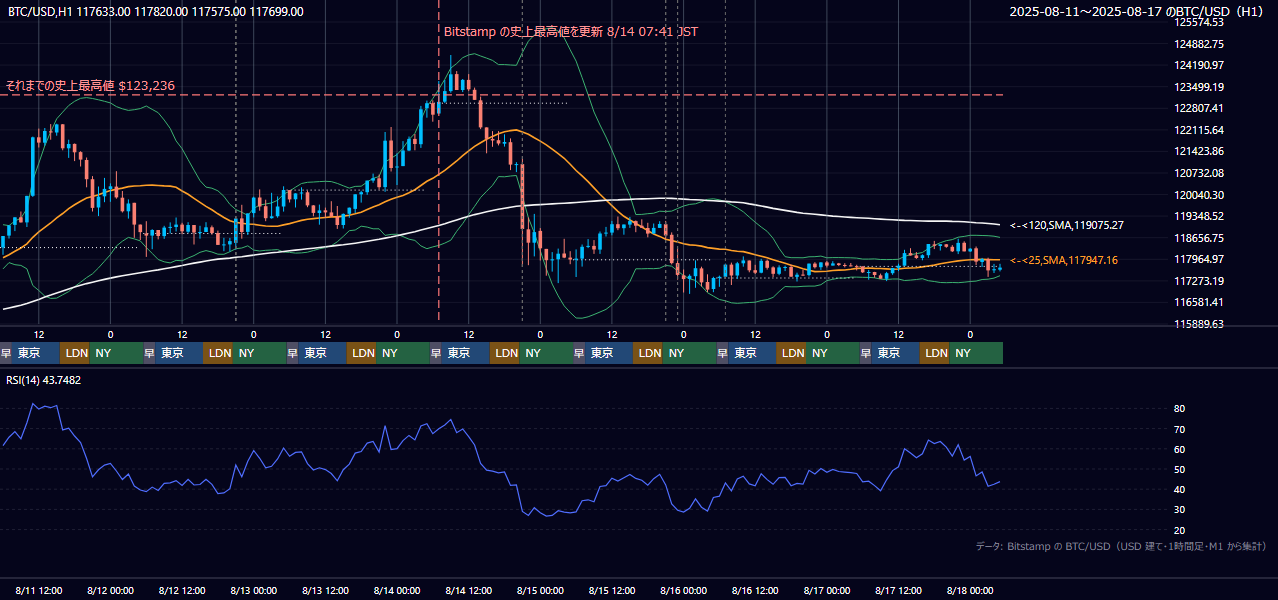Click the BTC/USD,H1 OHLC header text

(156, 12)
